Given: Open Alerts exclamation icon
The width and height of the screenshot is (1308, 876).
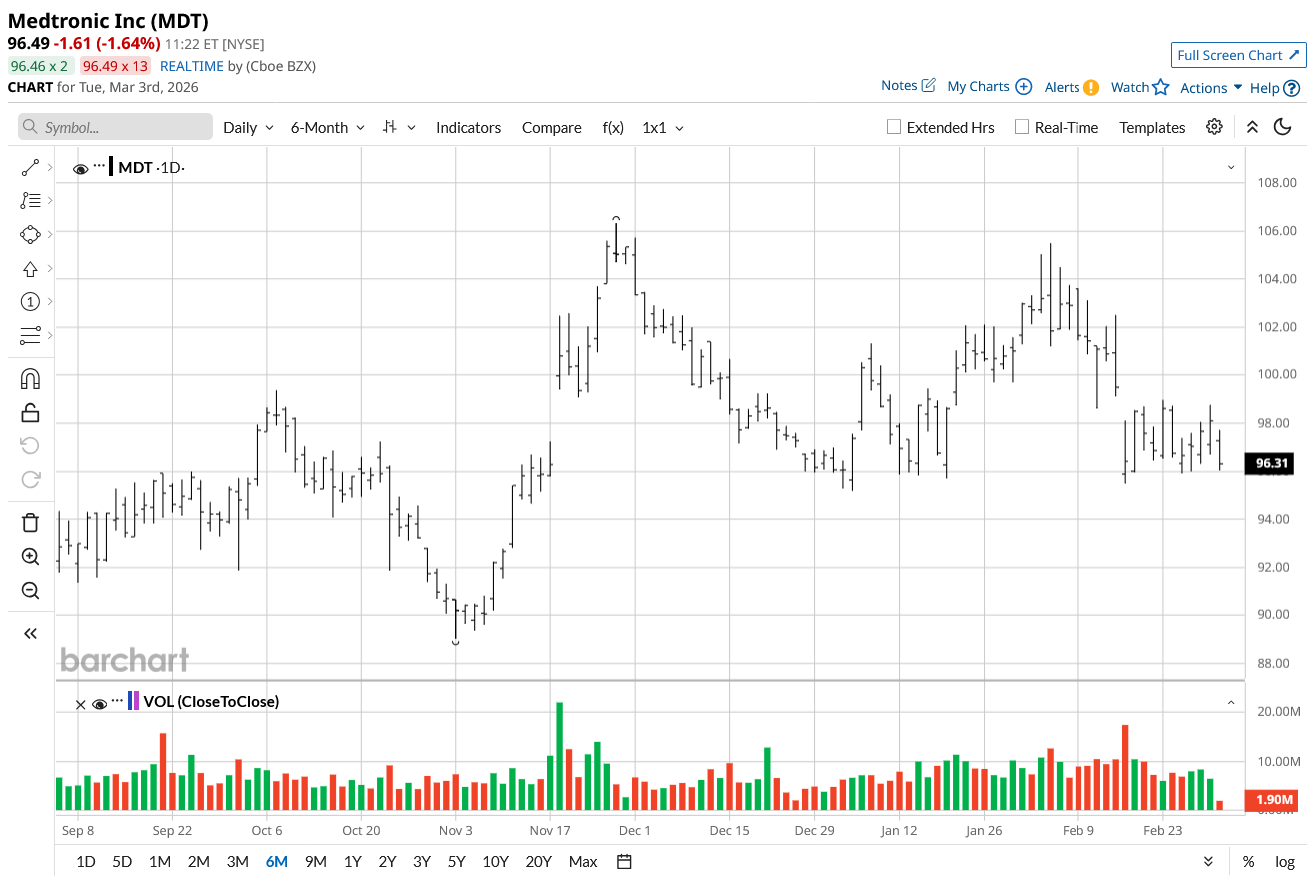Looking at the screenshot, I should [x=1091, y=87].
